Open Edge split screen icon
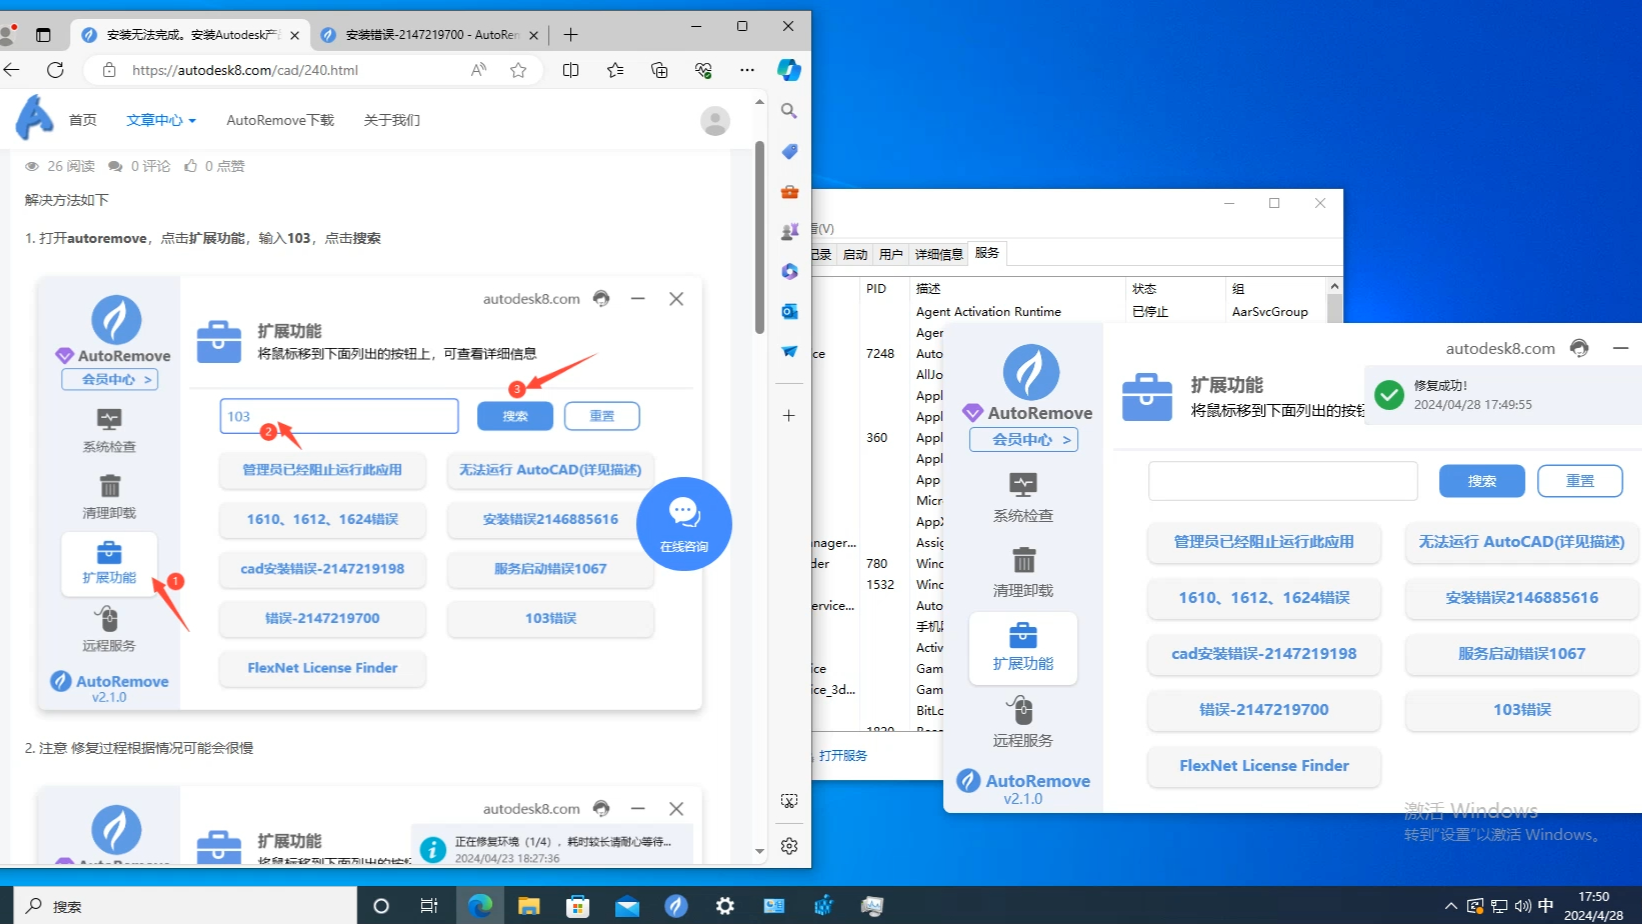This screenshot has height=924, width=1642. point(571,70)
